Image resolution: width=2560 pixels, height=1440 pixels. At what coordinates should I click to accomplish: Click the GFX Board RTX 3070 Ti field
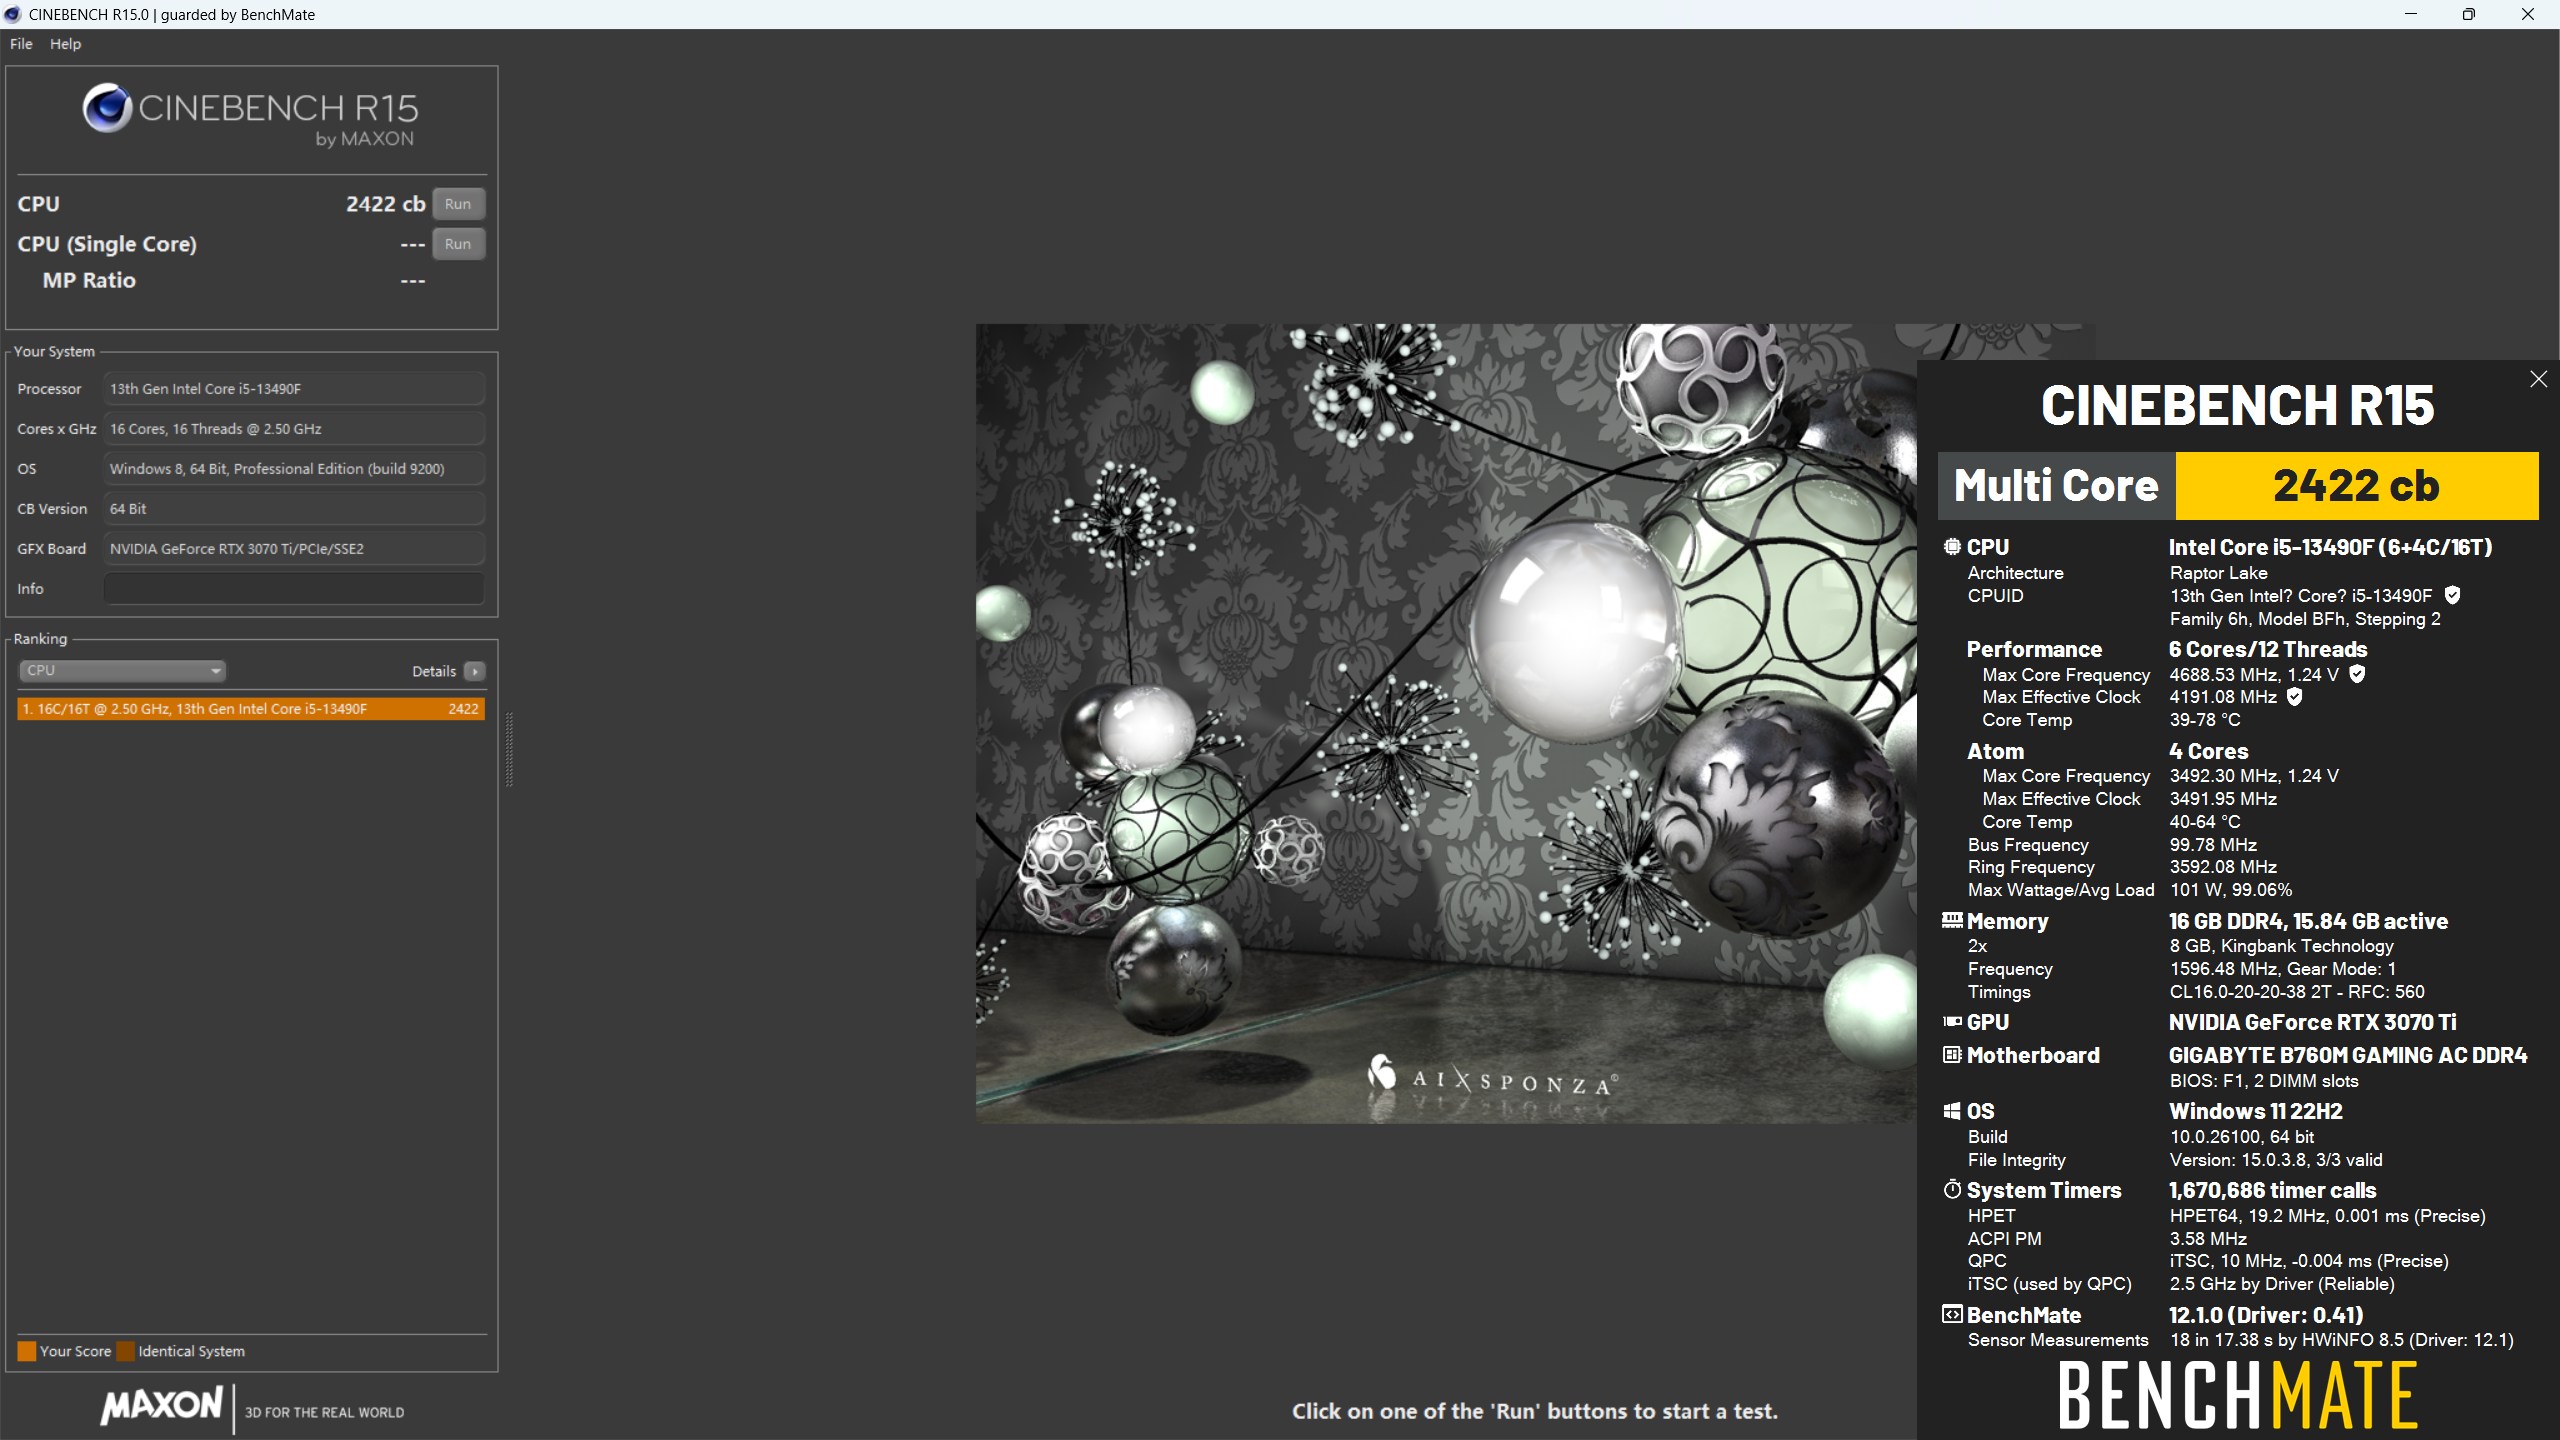(x=294, y=549)
